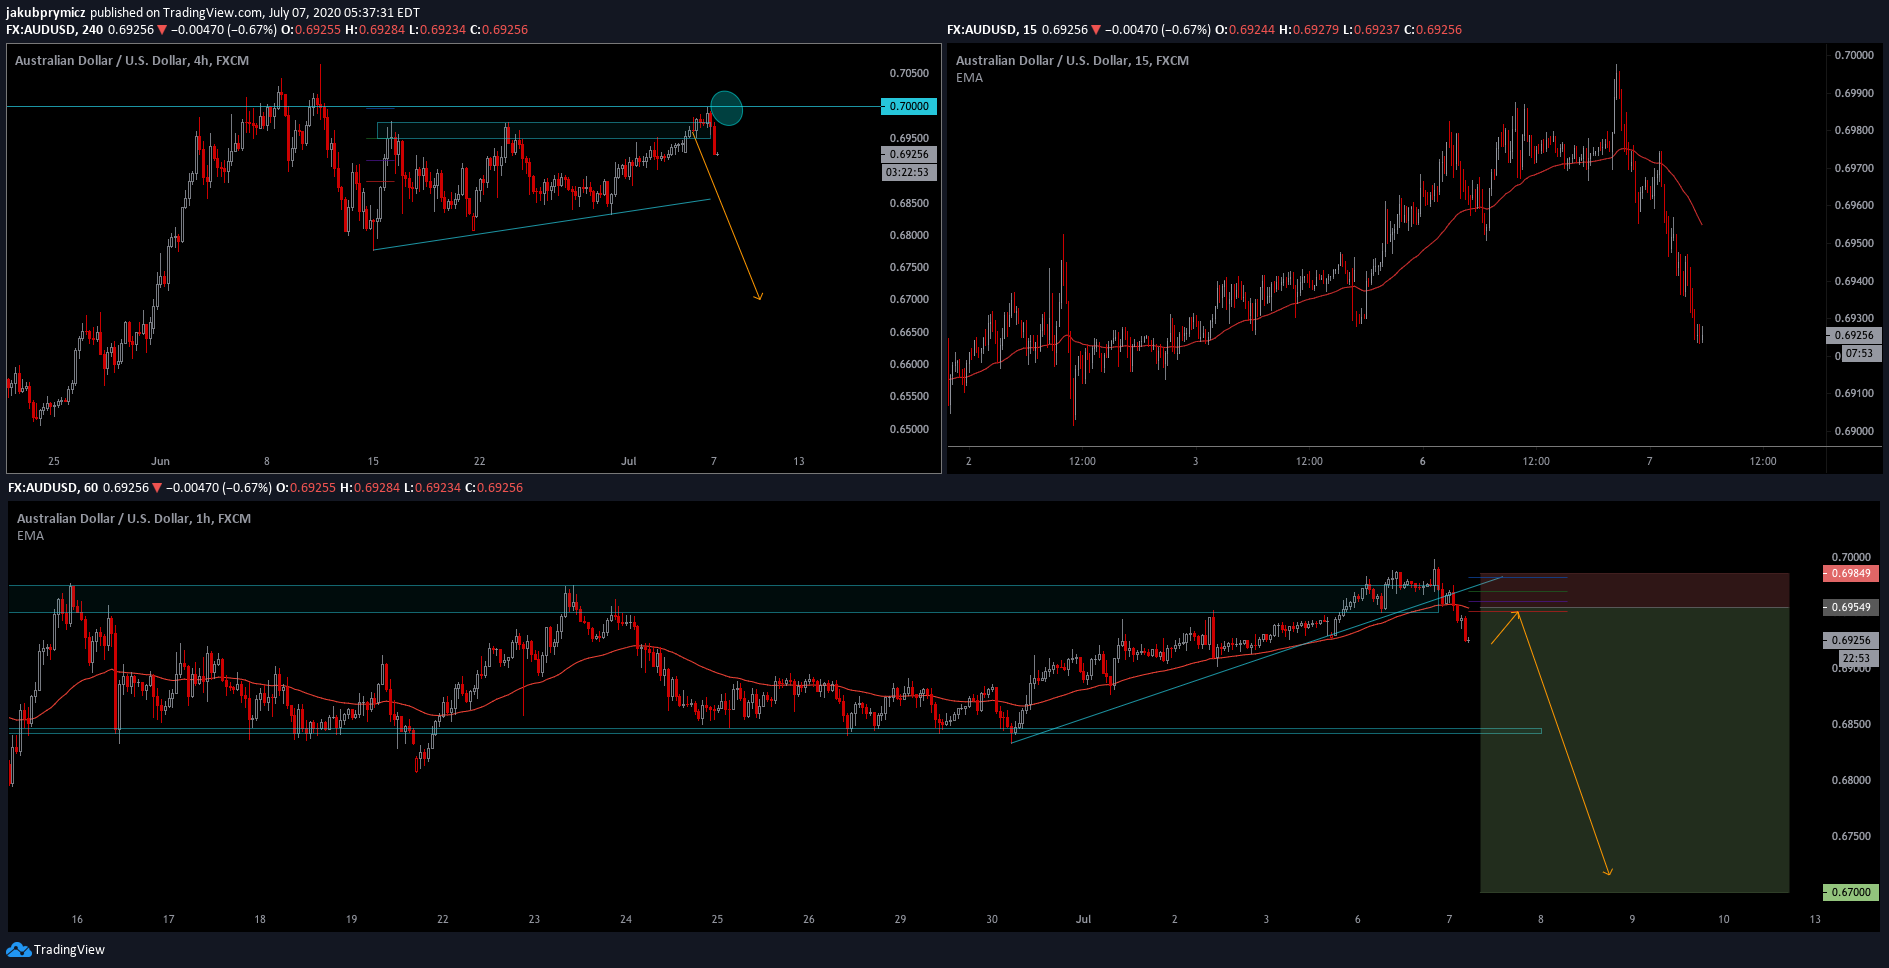
Task: Select the FX:AUDUSD, 60 header symbol
Action: pyautogui.click(x=53, y=488)
